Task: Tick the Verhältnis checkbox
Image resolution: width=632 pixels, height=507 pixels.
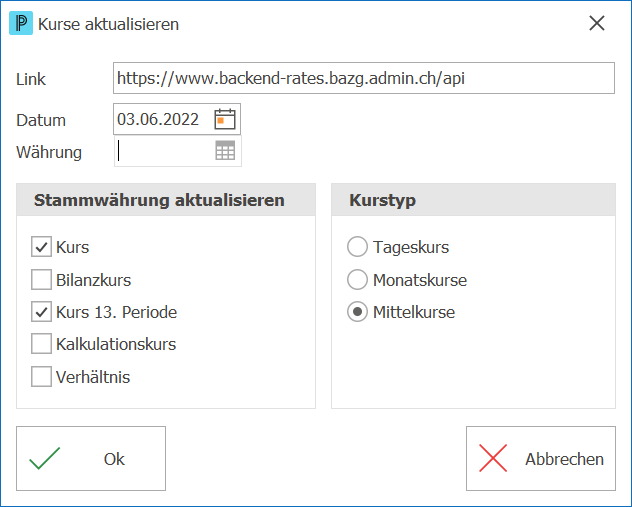Action: tap(41, 376)
